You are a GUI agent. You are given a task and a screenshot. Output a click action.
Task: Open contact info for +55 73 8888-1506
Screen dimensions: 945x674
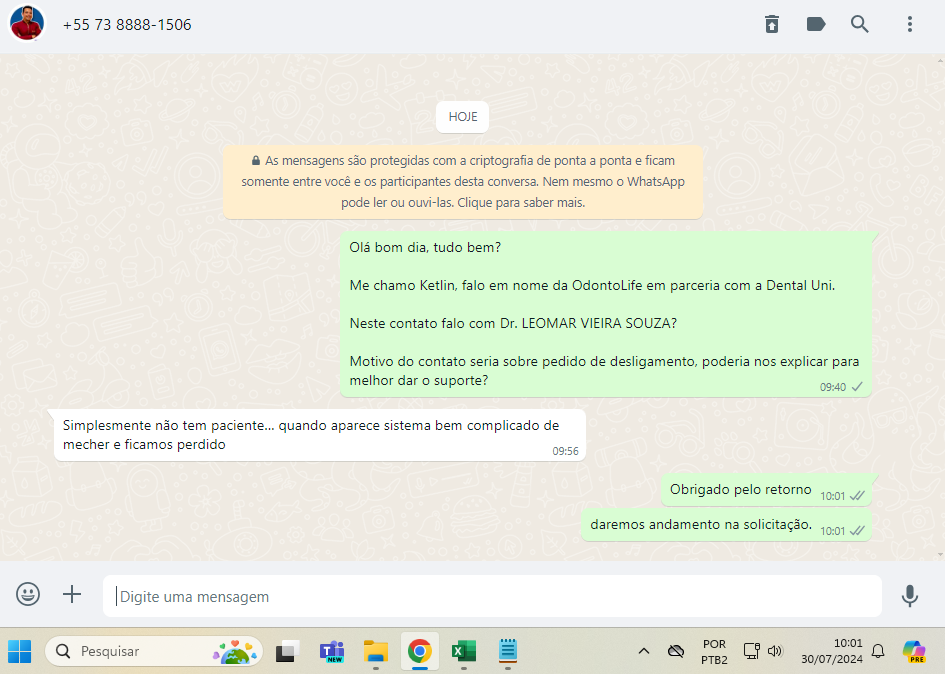[x=127, y=24]
